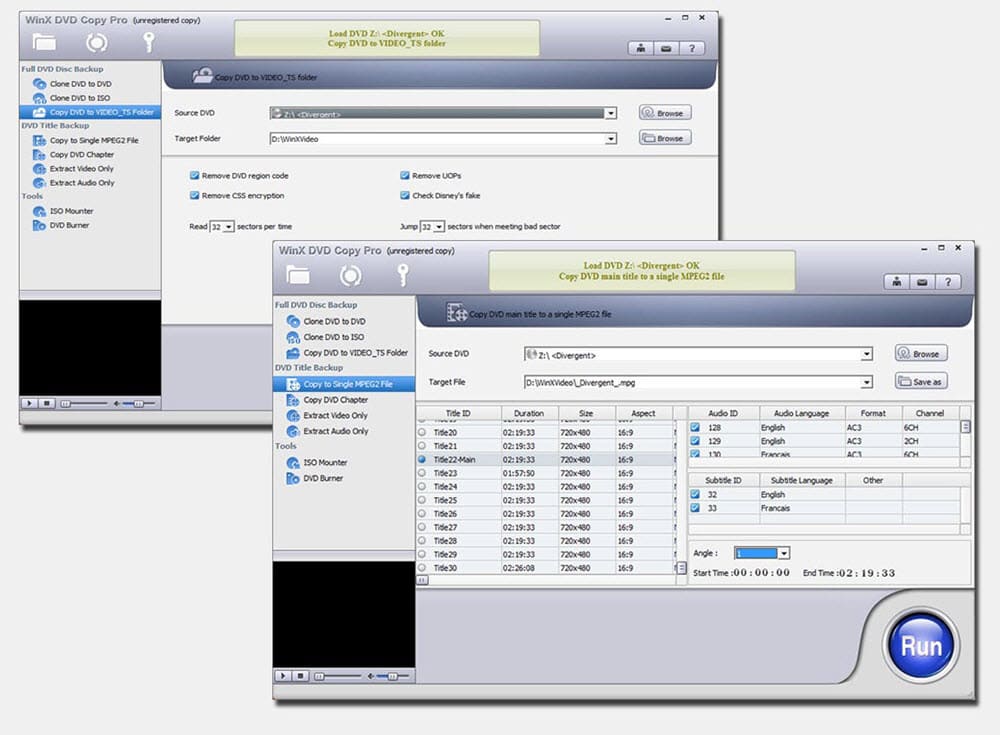Viewport: 1000px width, 735px height.
Task: Click Save as button next to Target File
Action: 921,382
